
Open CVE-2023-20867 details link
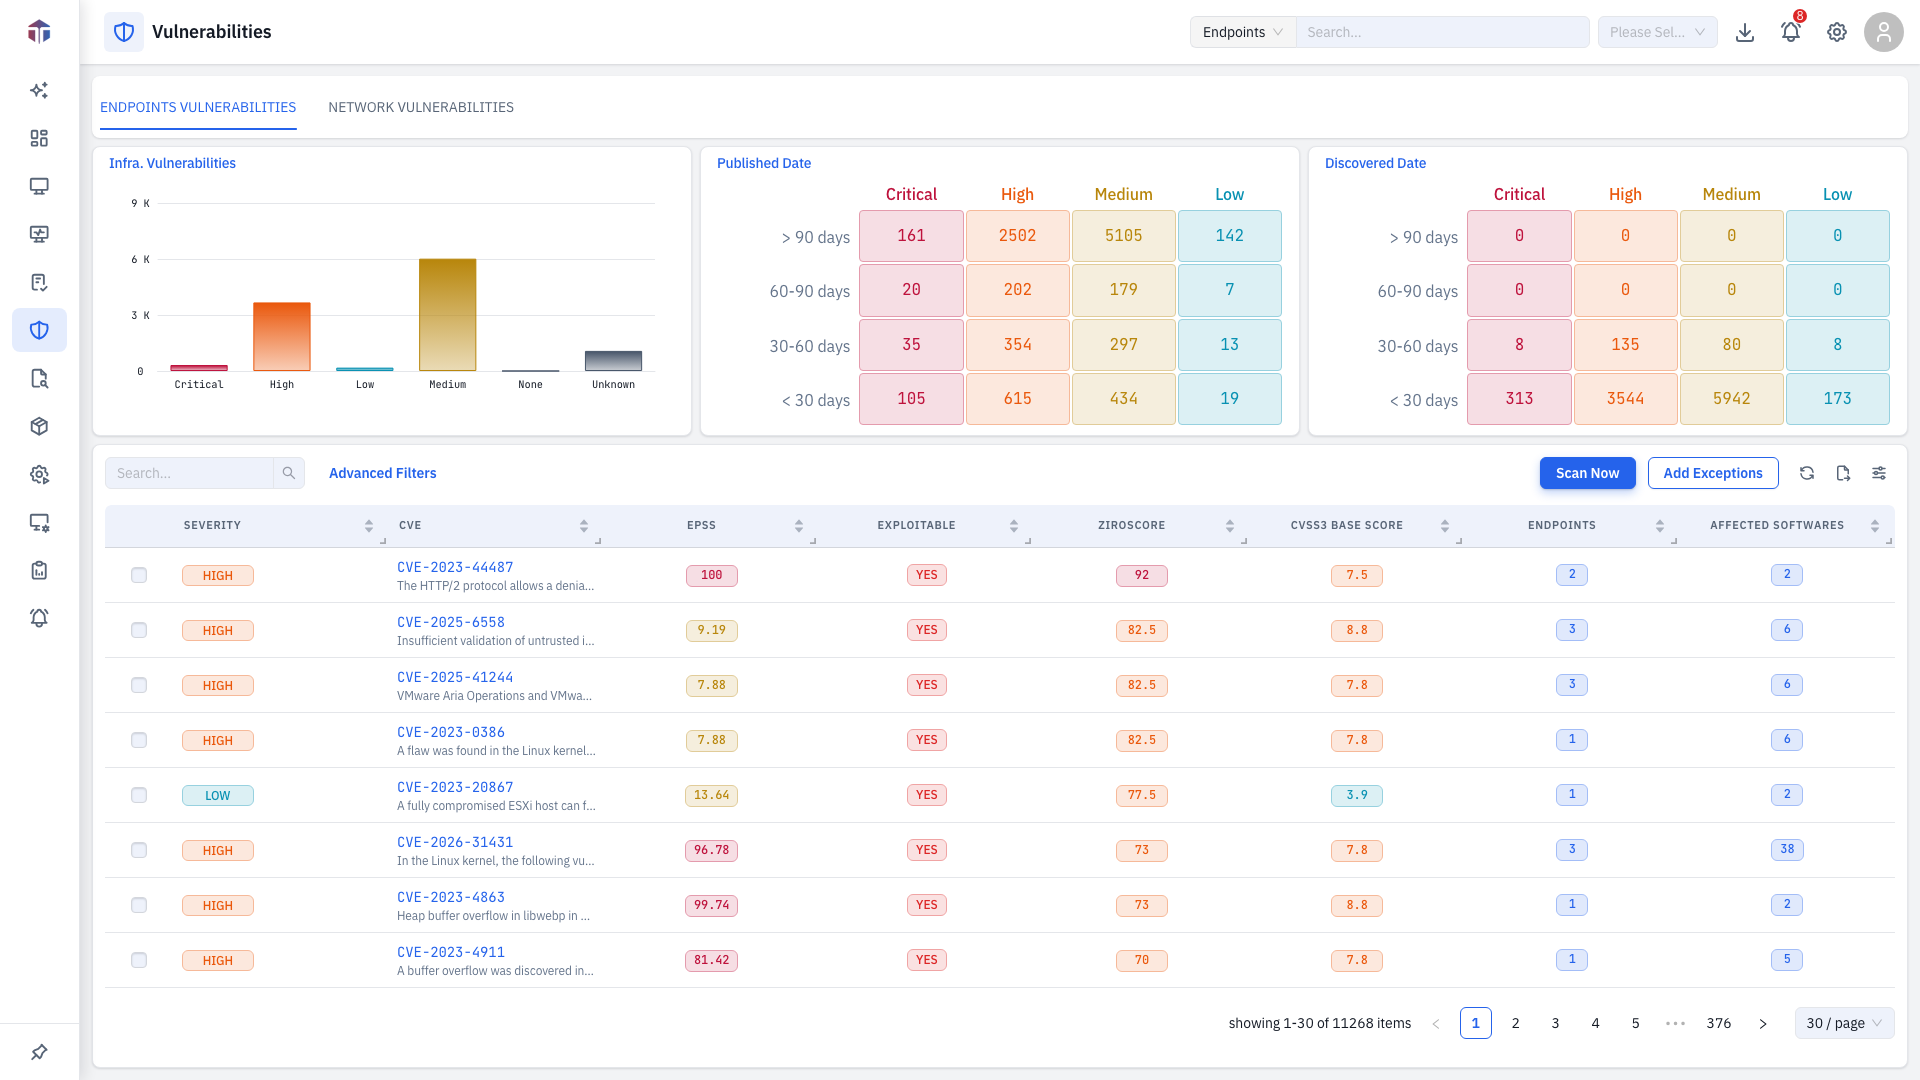click(455, 787)
